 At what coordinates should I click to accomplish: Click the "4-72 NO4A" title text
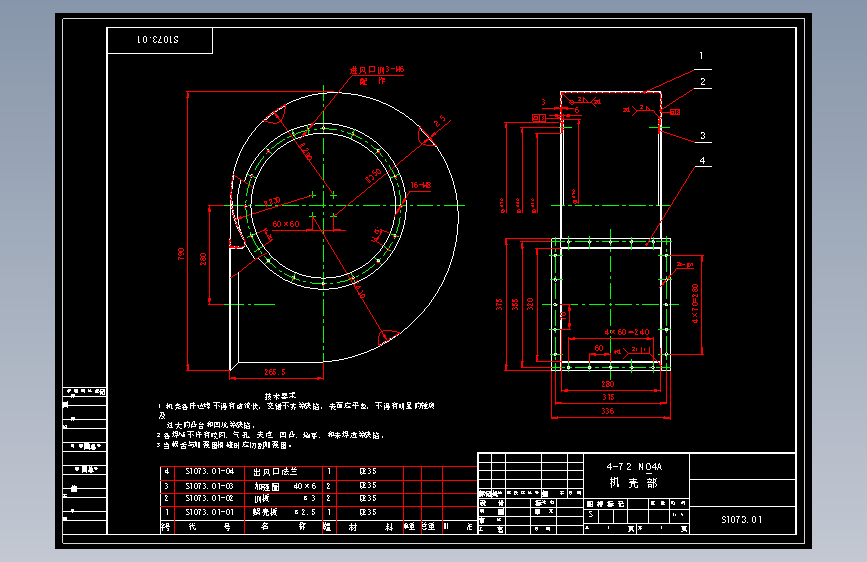pos(634,467)
